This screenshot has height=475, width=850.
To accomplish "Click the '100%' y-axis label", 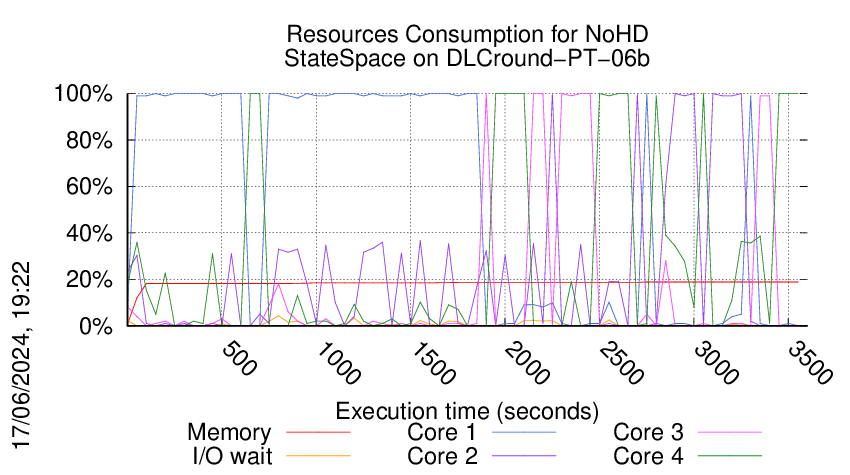I will tap(83, 94).
